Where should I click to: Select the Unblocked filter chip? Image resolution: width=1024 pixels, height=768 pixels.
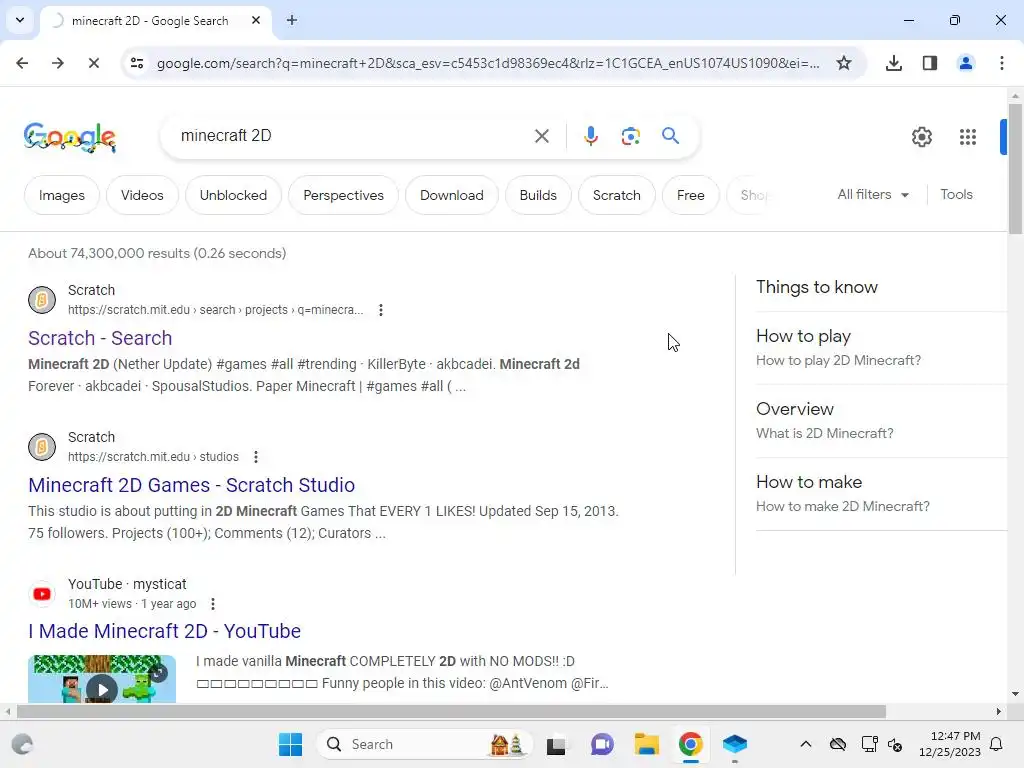[x=233, y=195]
